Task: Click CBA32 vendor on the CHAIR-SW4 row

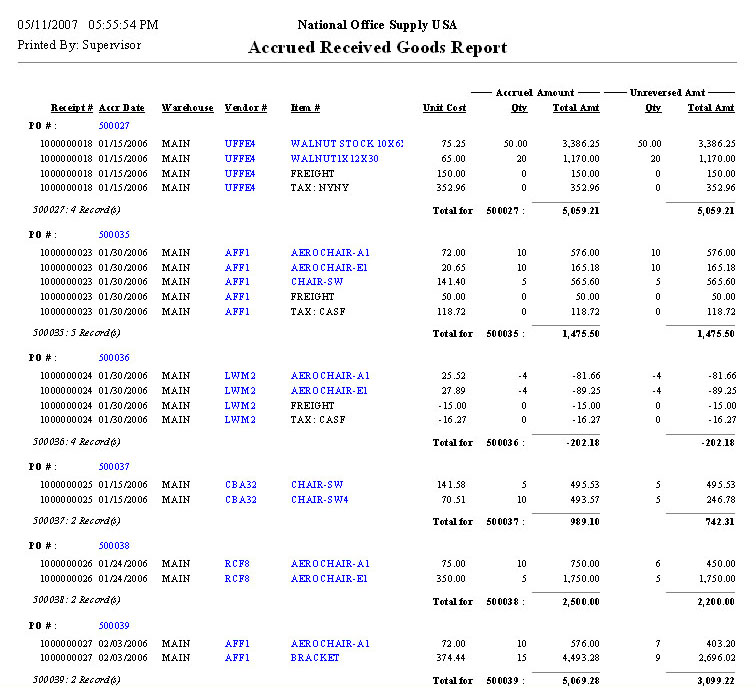Action: click(240, 499)
